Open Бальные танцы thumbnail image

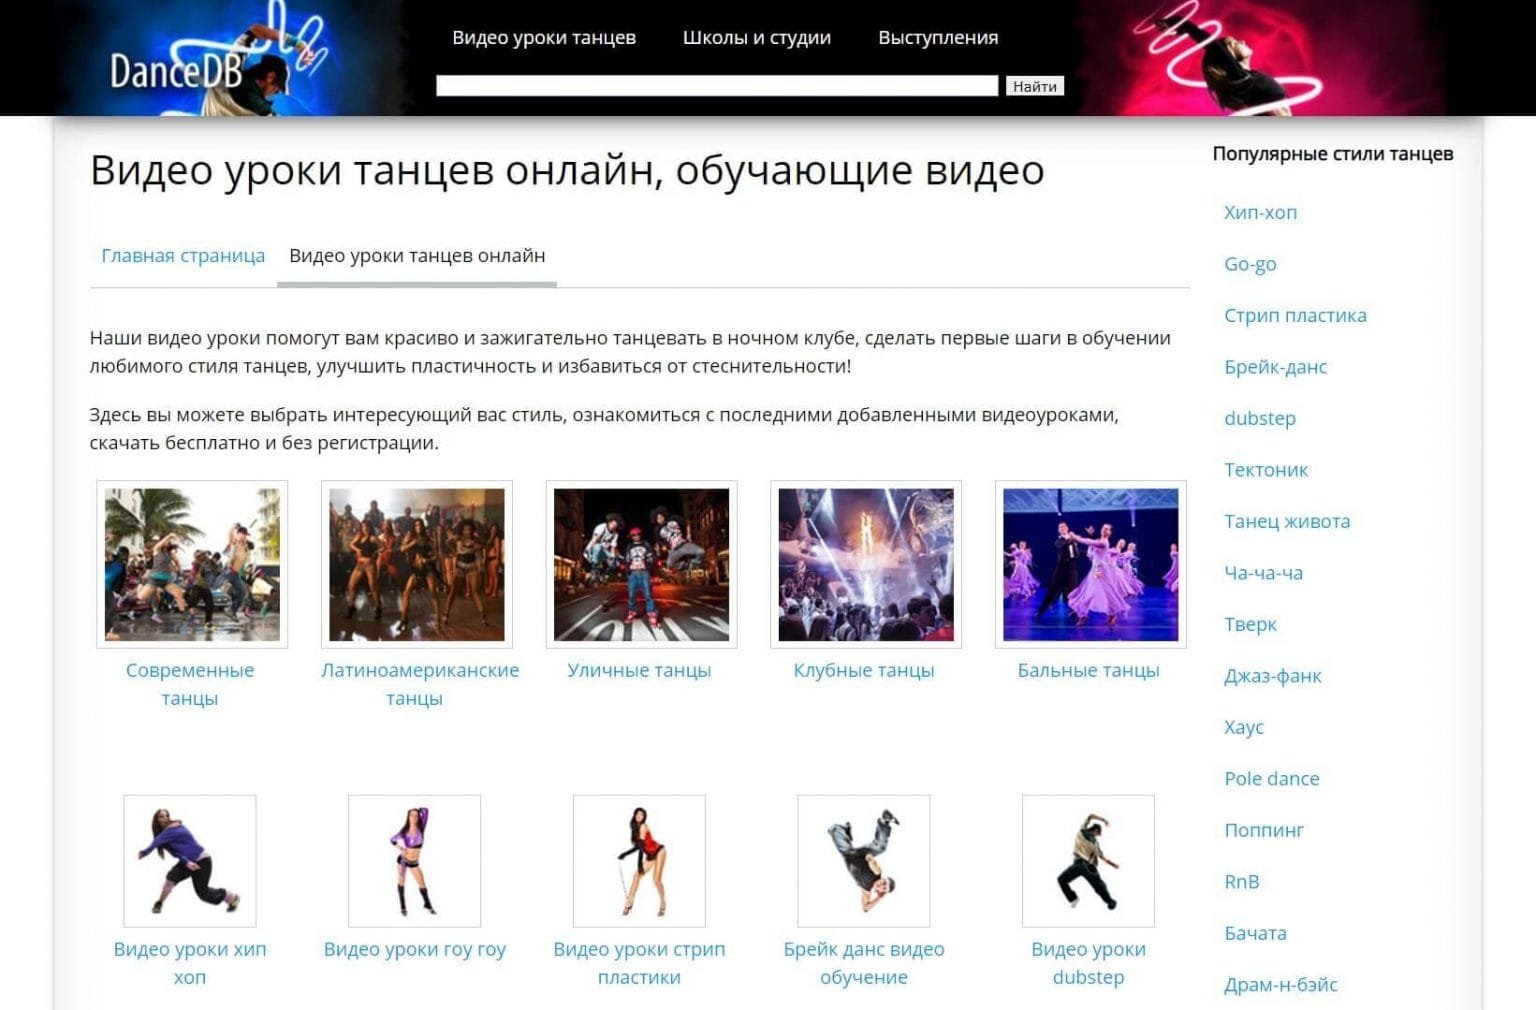(x=1091, y=565)
